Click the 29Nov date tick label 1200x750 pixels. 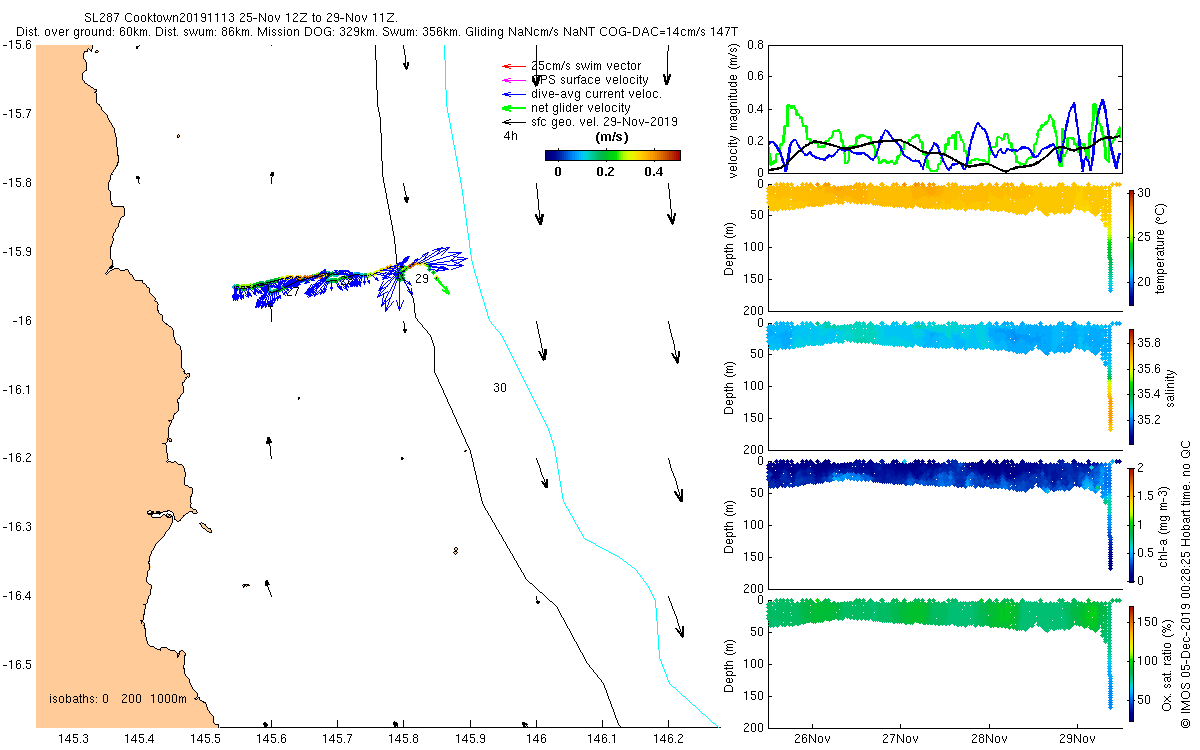pyautogui.click(x=1077, y=741)
